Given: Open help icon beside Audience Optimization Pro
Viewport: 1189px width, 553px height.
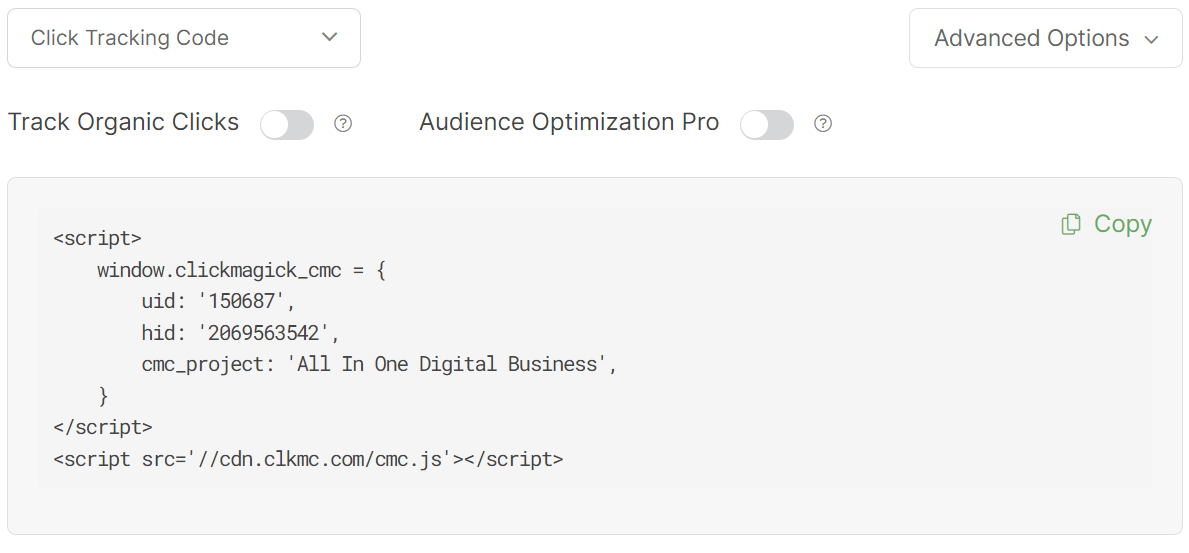Looking at the screenshot, I should pos(823,124).
